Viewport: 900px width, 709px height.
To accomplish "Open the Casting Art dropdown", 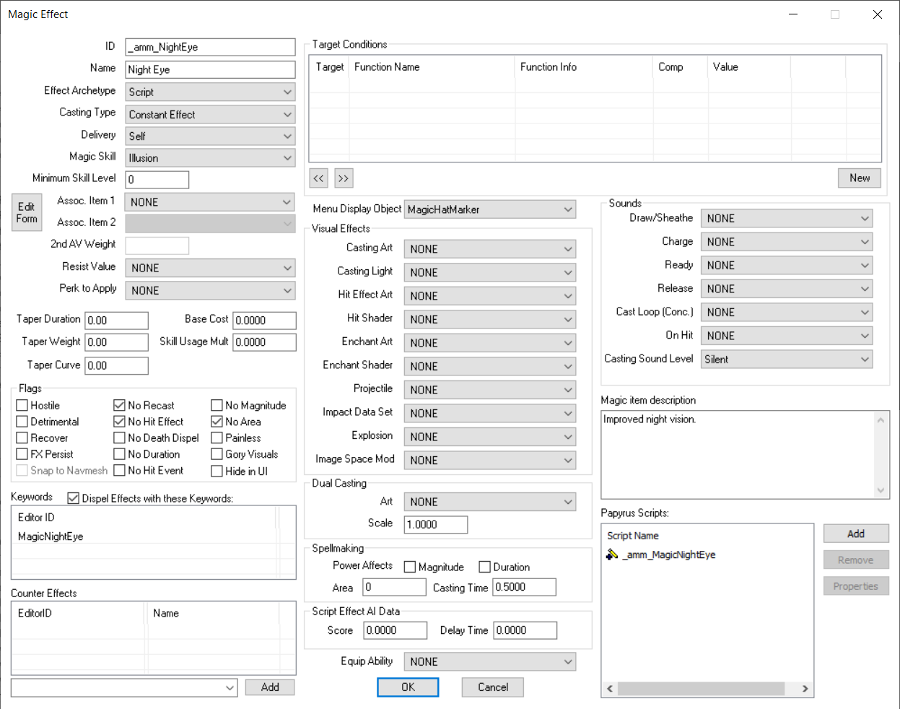I will pyautogui.click(x=490, y=249).
